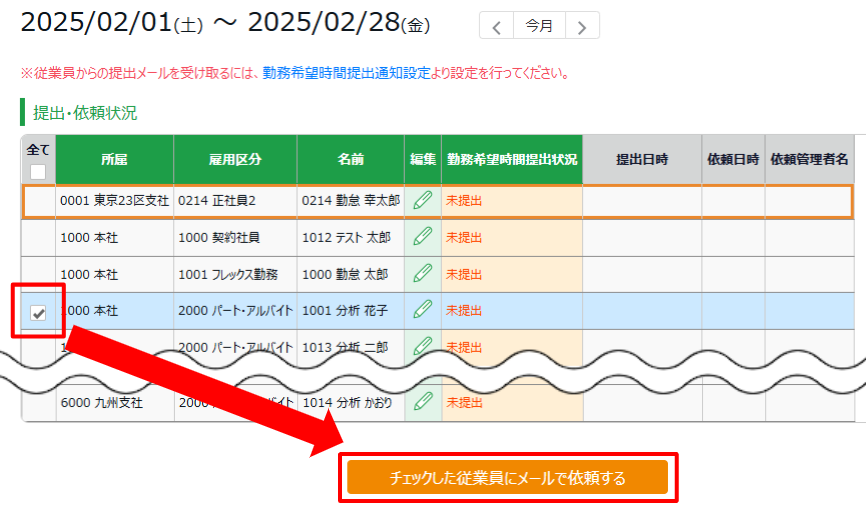Click edit pencil for 分析 花子
This screenshot has height=517, width=866.
coord(422,311)
